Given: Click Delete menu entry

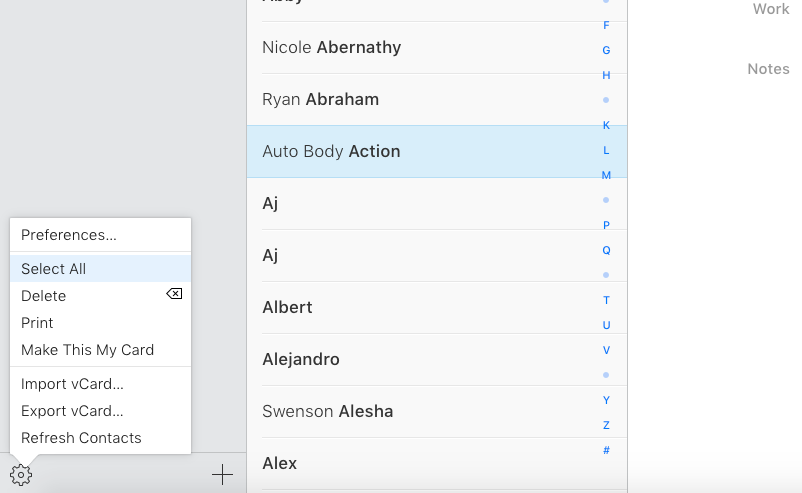Looking at the screenshot, I should tap(44, 296).
